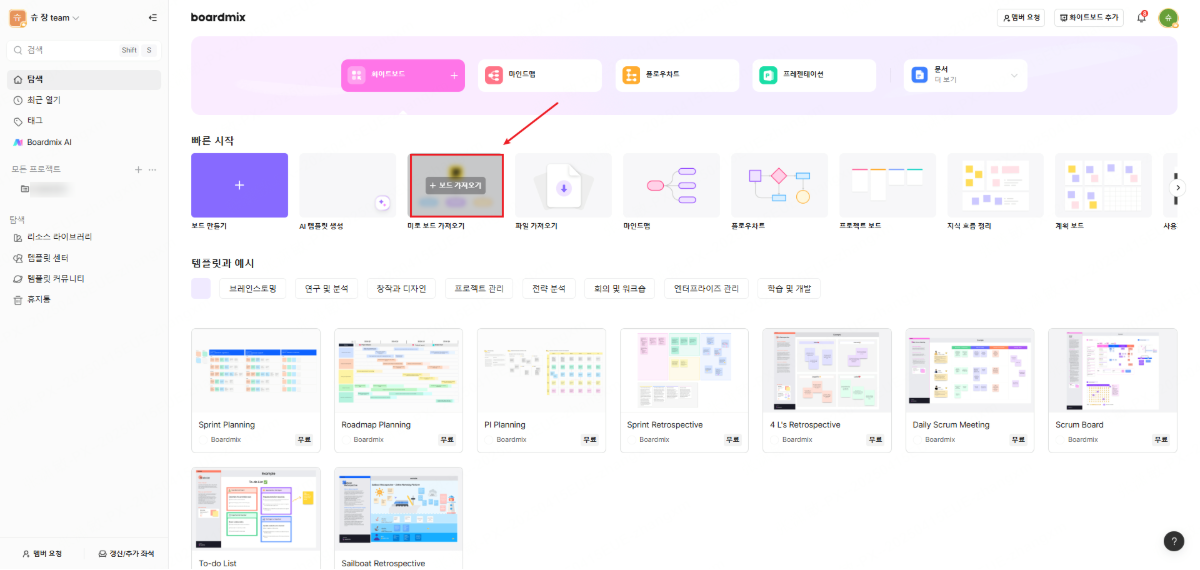Click the green user avatar icon
The width and height of the screenshot is (1200, 570).
(x=1168, y=18)
